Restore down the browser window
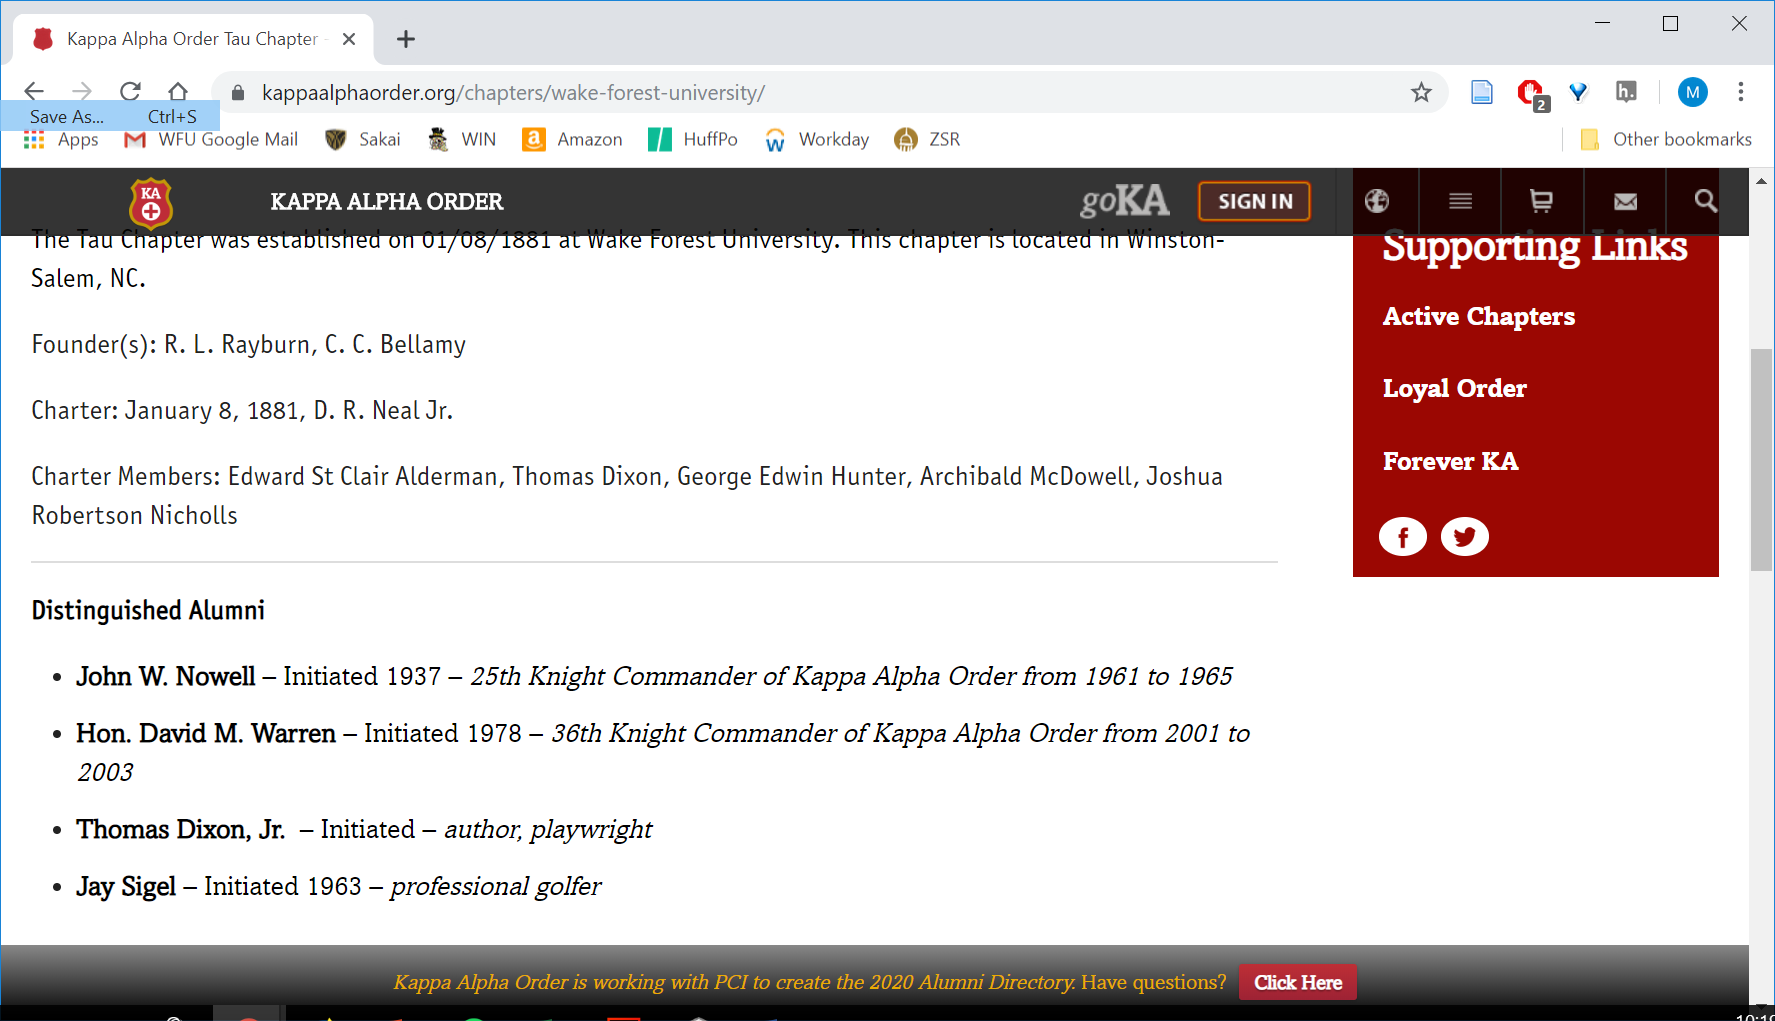Image resolution: width=1775 pixels, height=1021 pixels. point(1670,23)
